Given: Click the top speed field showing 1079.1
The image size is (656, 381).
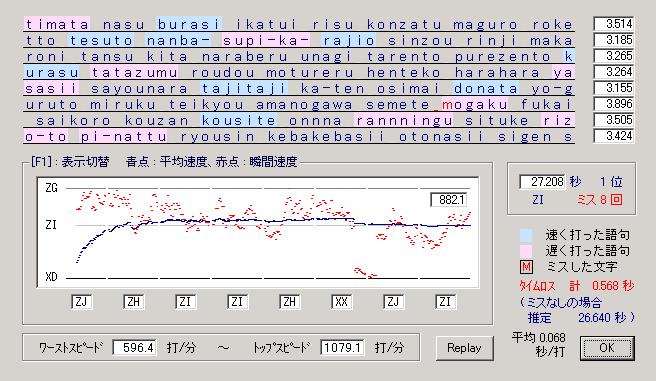Looking at the screenshot, I should pyautogui.click(x=342, y=348).
